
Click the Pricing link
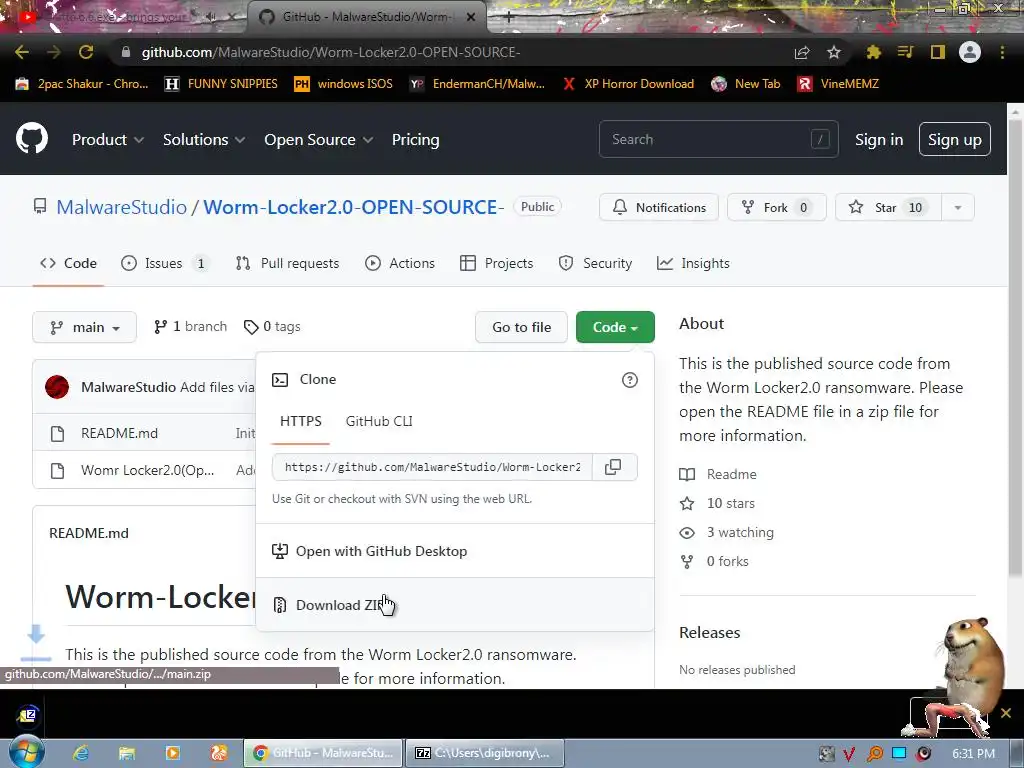point(415,139)
